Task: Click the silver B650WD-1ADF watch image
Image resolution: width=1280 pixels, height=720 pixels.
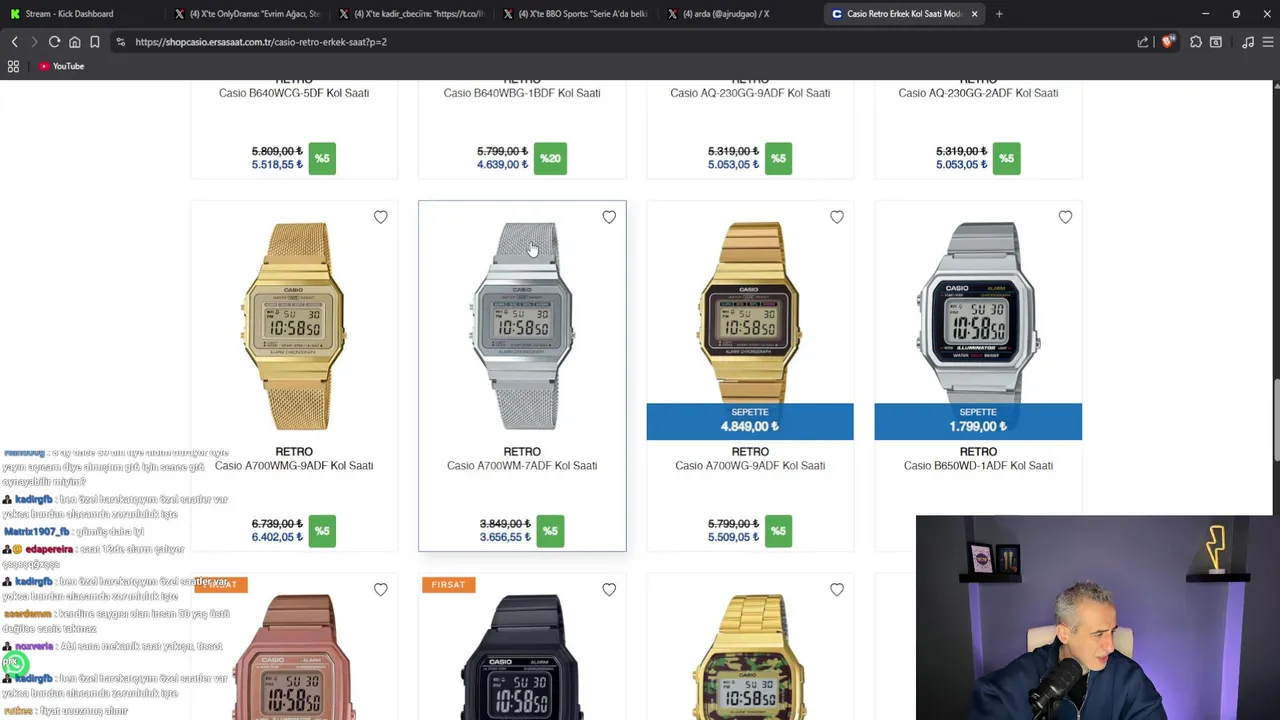Action: (x=978, y=312)
